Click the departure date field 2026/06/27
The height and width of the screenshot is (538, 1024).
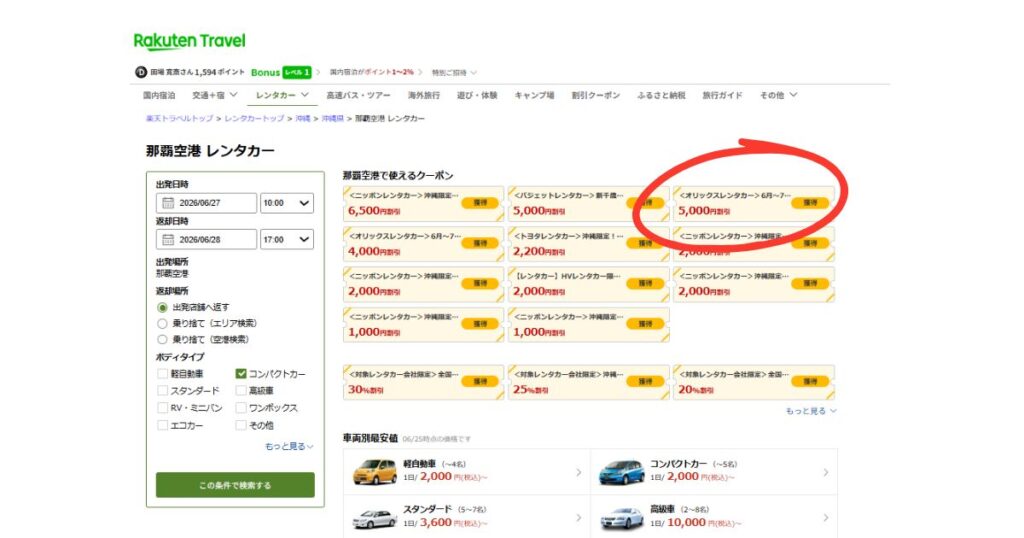point(206,203)
